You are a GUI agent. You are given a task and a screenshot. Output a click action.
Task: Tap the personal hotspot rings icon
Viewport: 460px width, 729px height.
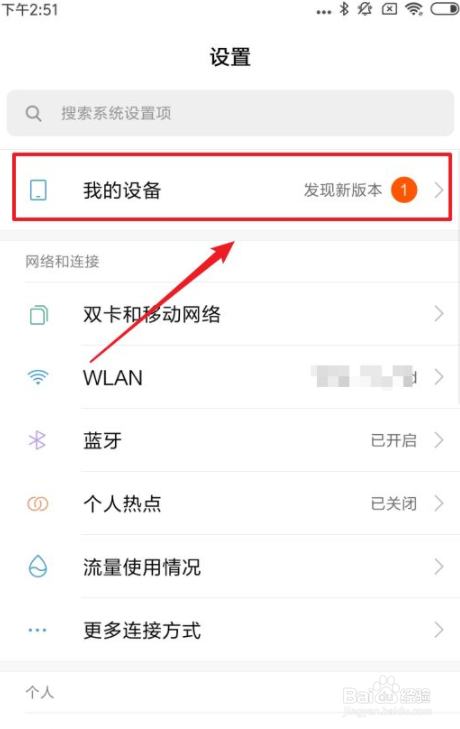38,504
